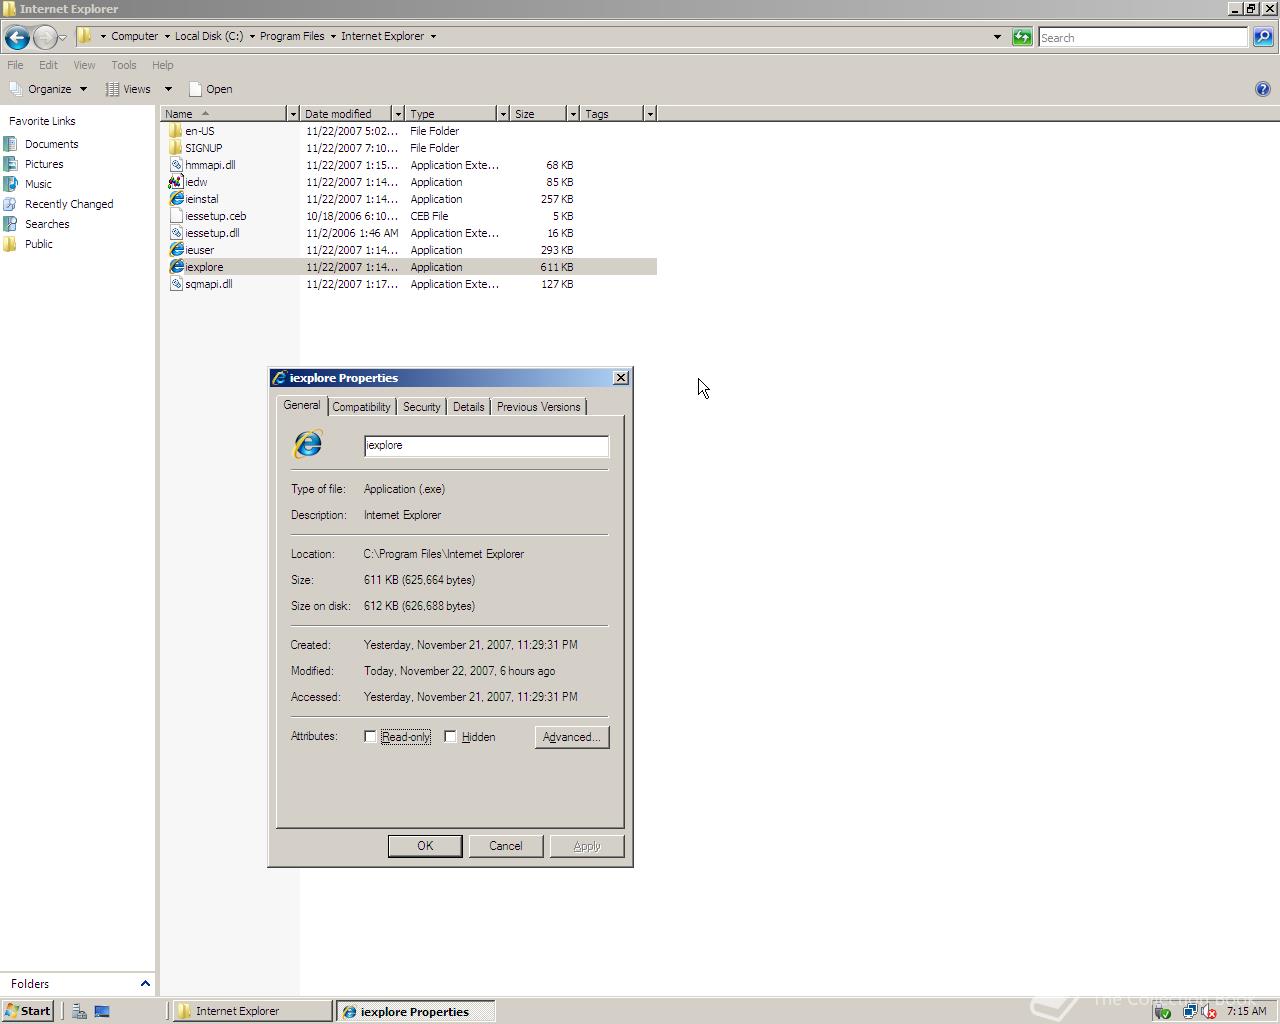The height and width of the screenshot is (1024, 1280).
Task: Toggle the Read-only attribute checkbox
Action: point(370,737)
